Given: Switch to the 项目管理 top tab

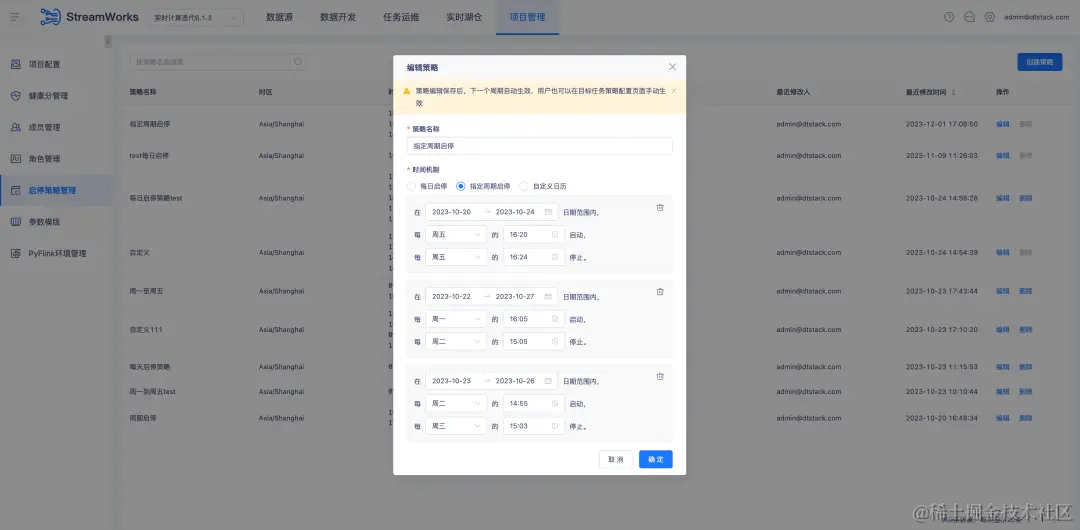Looking at the screenshot, I should [528, 17].
